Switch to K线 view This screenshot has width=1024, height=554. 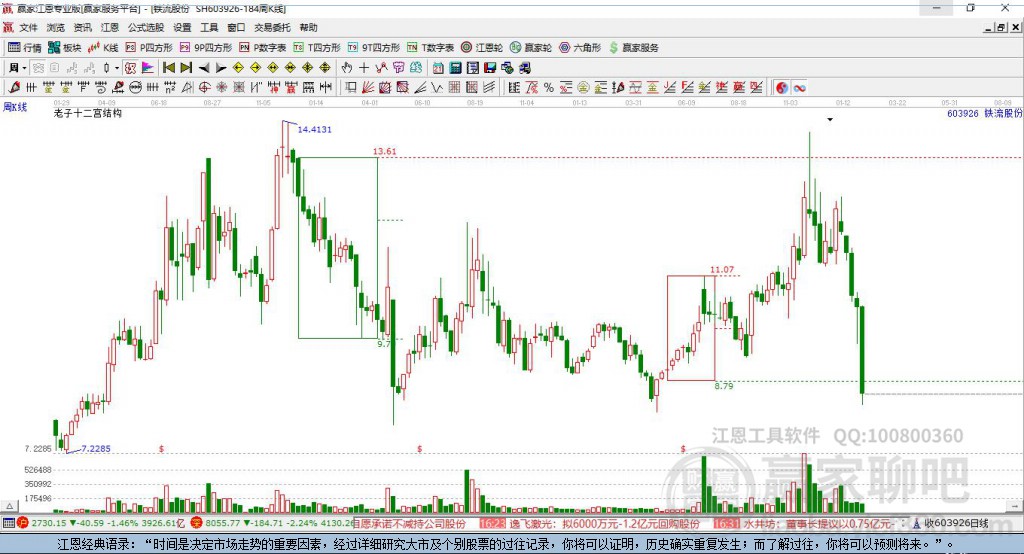click(x=103, y=48)
